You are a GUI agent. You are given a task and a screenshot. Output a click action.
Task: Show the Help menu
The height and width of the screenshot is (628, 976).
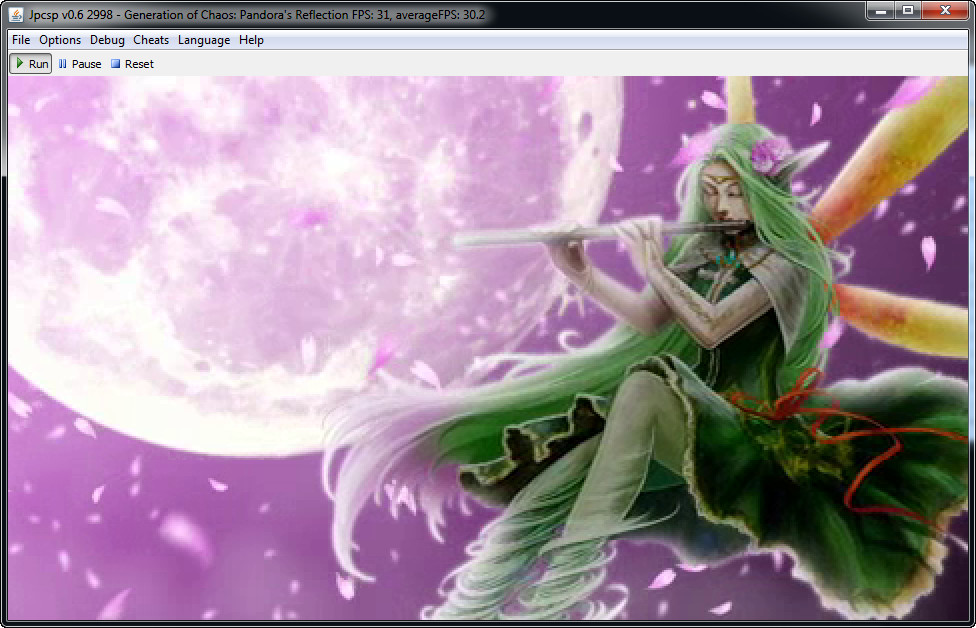[251, 40]
